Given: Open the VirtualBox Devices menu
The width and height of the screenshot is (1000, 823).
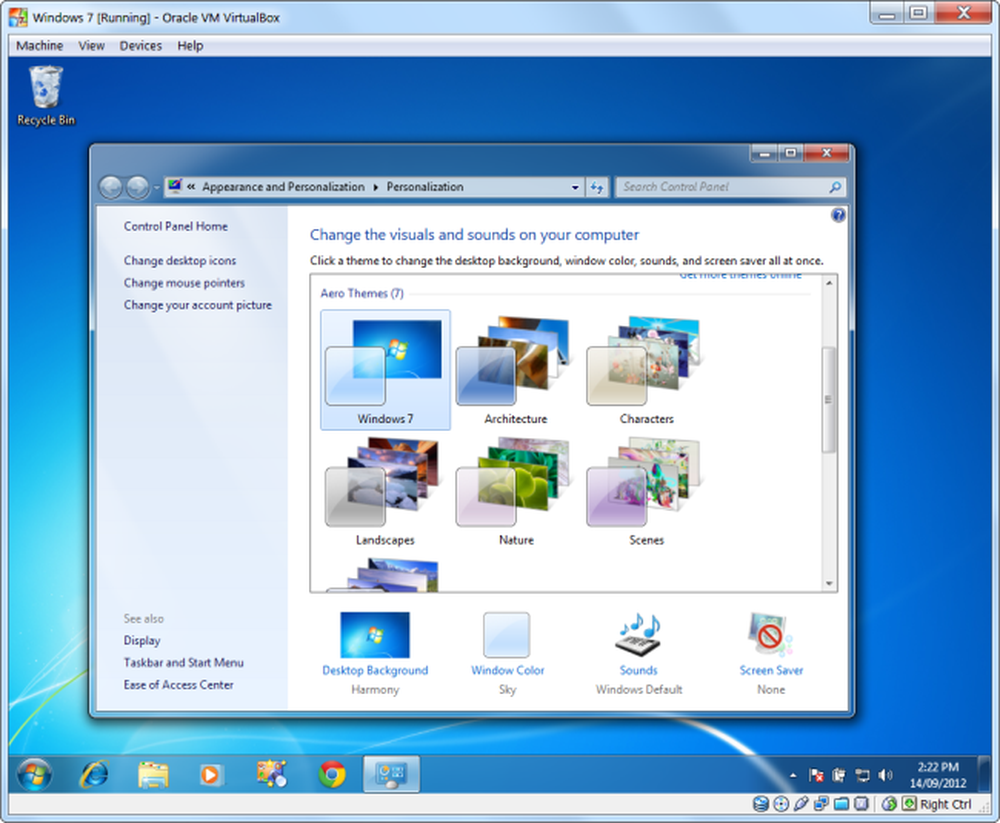Looking at the screenshot, I should pos(140,46).
